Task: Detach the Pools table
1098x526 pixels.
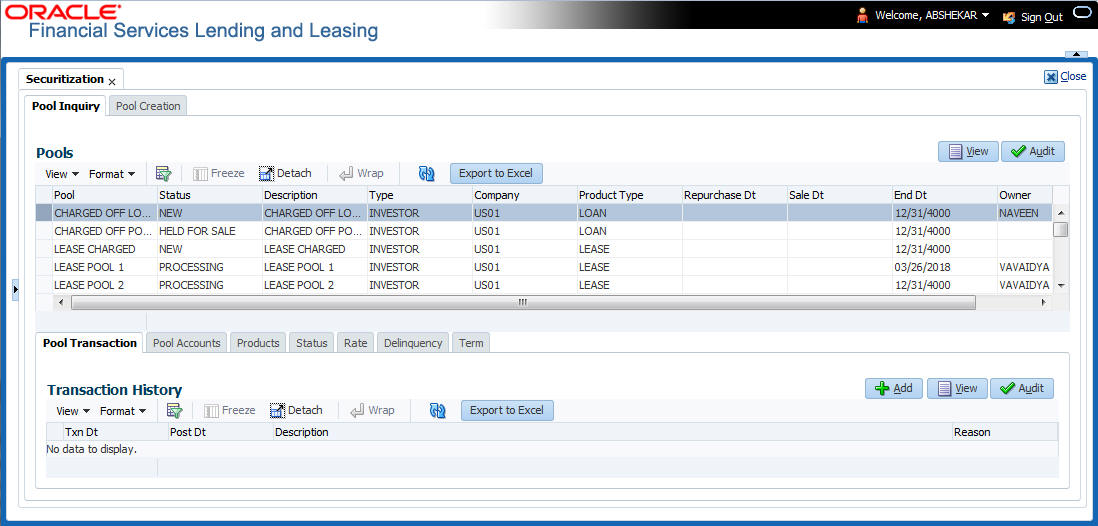Action: click(284, 173)
